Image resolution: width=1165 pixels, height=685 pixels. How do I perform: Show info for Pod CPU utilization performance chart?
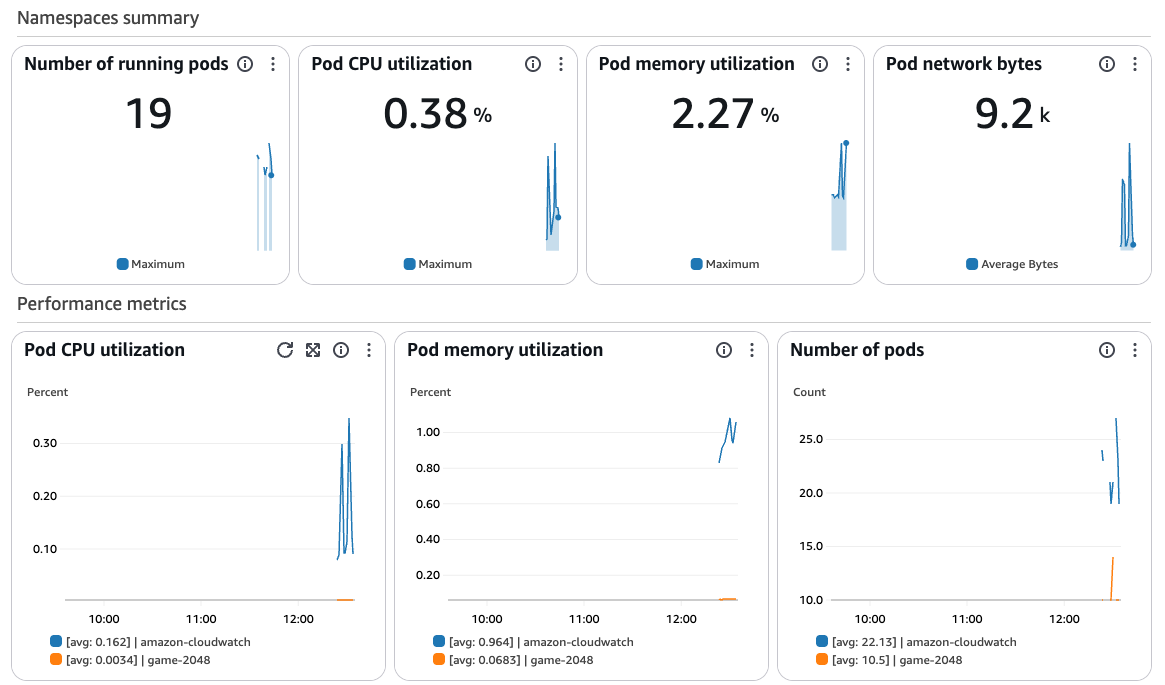(340, 350)
